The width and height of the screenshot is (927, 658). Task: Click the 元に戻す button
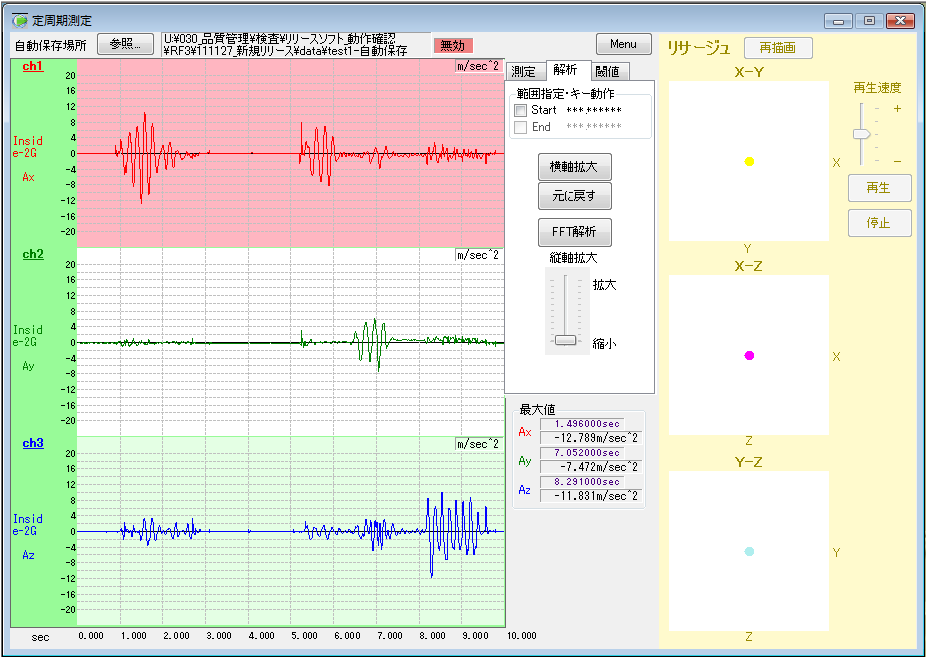575,196
